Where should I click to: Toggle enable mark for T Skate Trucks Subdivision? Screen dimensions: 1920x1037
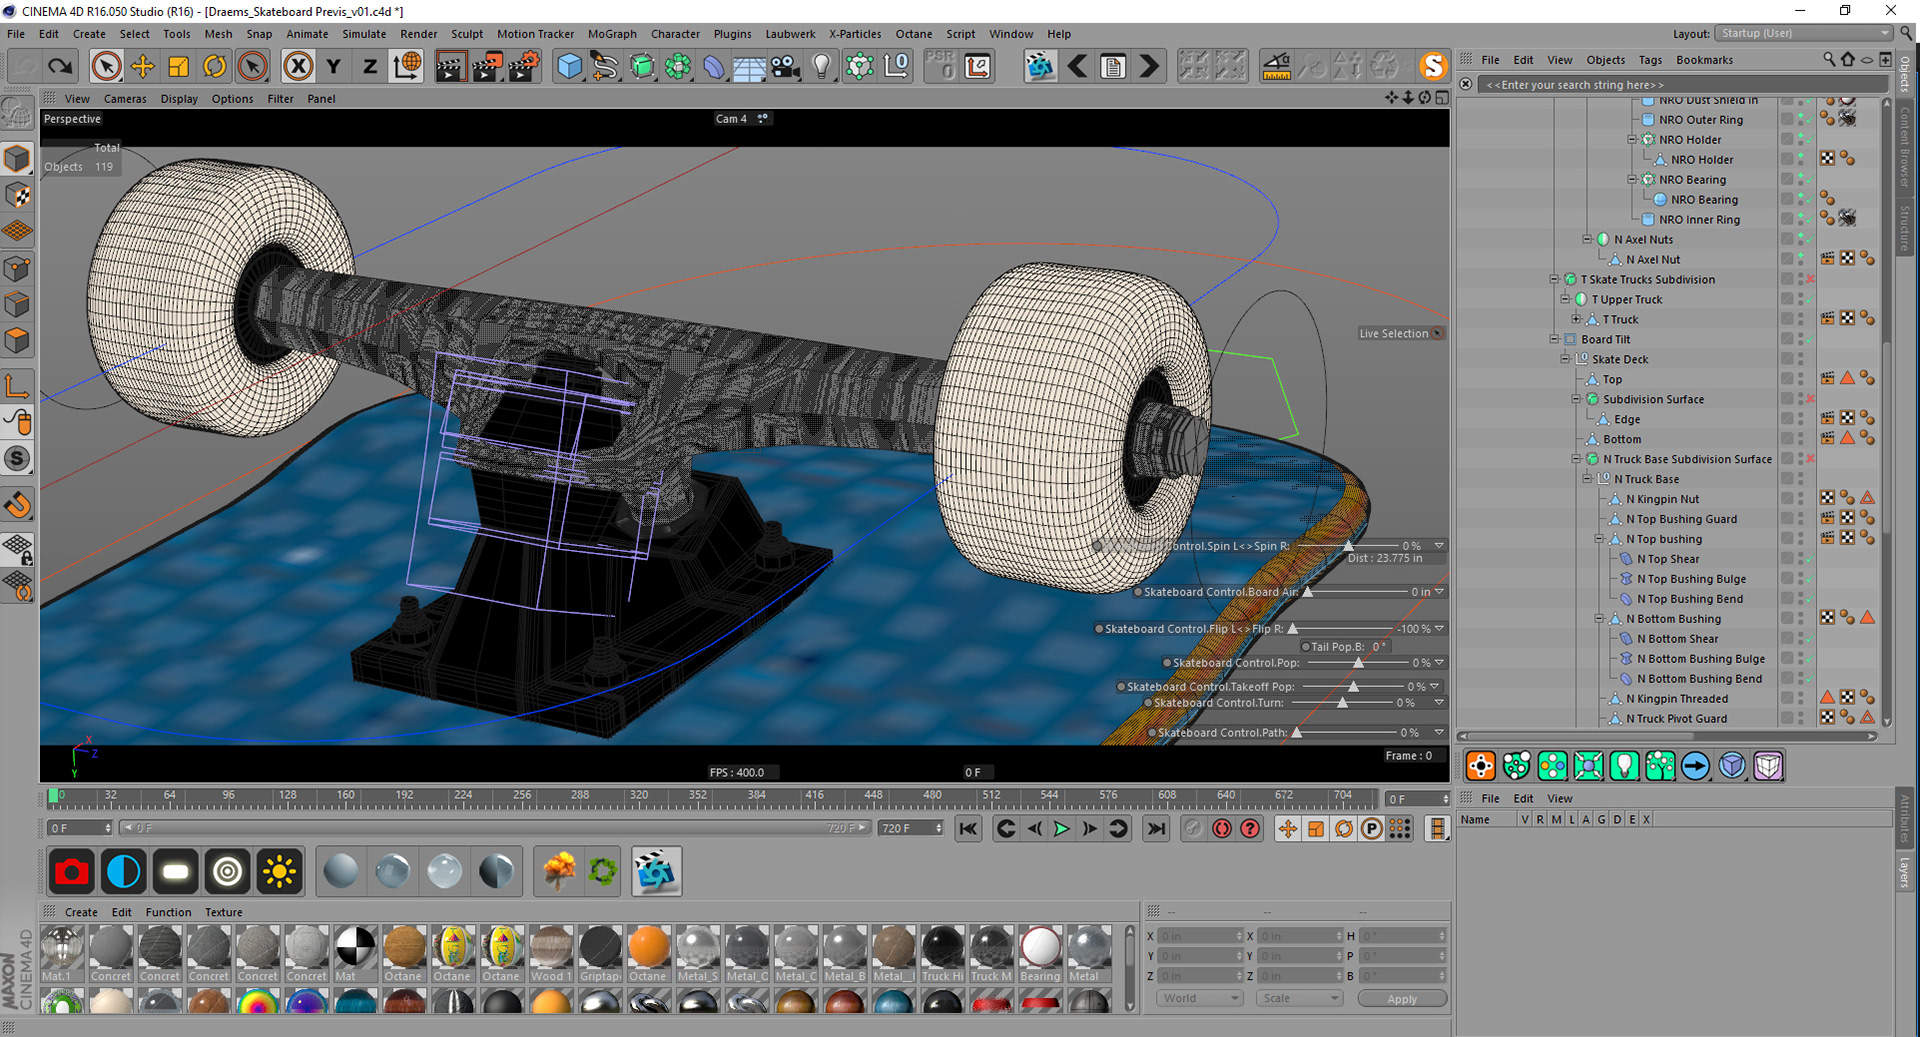point(1810,280)
